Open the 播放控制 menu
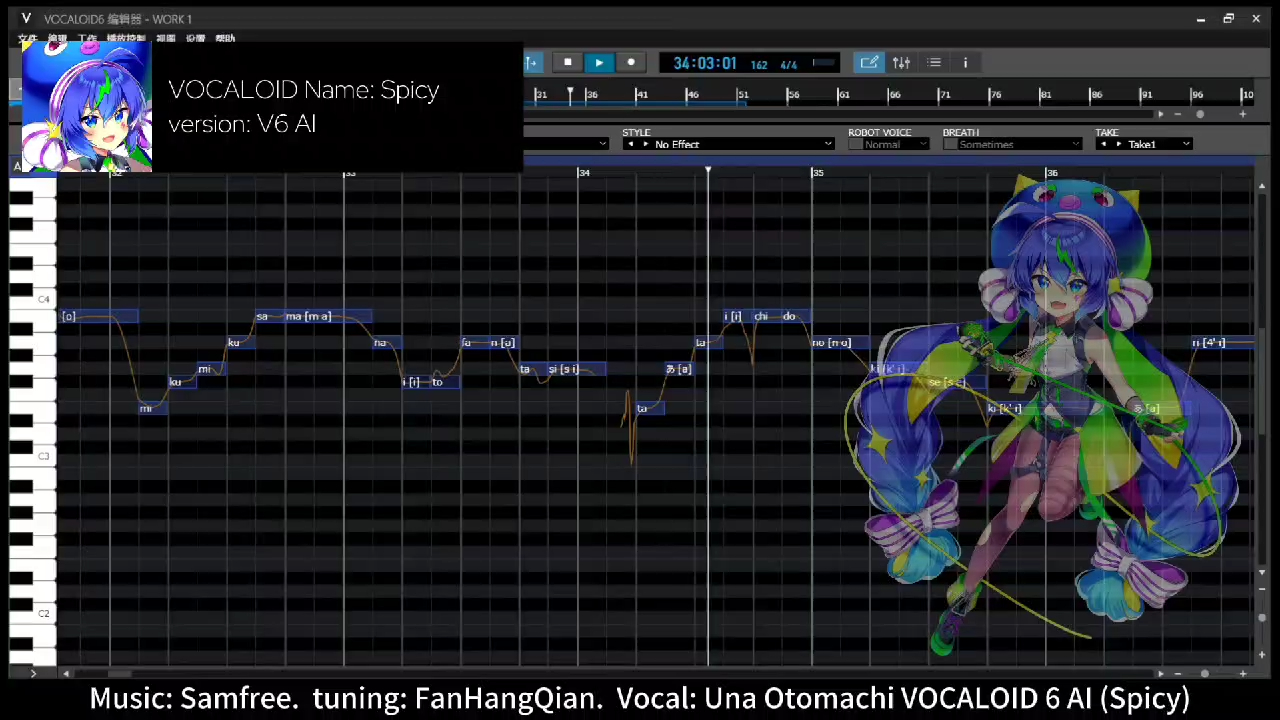This screenshot has width=1280, height=720. click(x=126, y=39)
